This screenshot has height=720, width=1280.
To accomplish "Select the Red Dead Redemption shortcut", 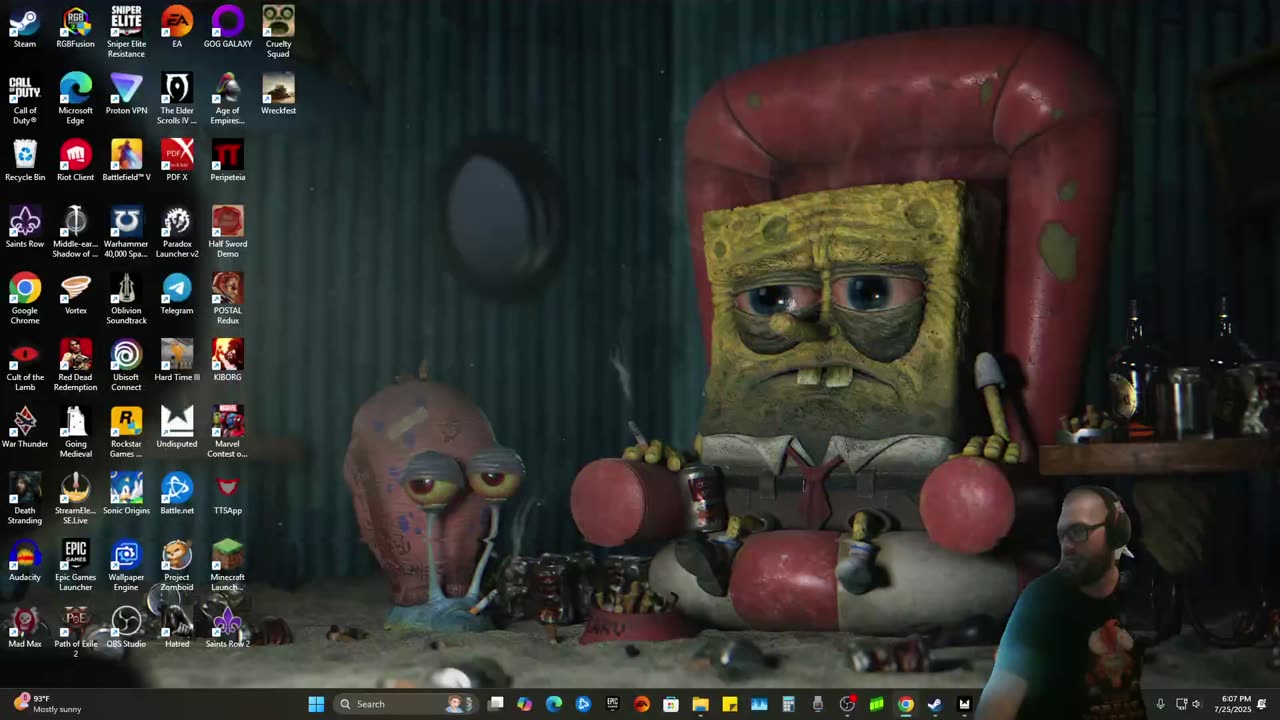I will point(76,366).
